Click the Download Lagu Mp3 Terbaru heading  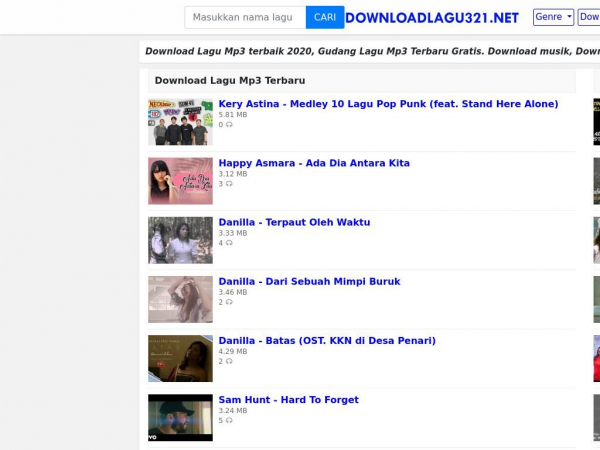coord(230,81)
